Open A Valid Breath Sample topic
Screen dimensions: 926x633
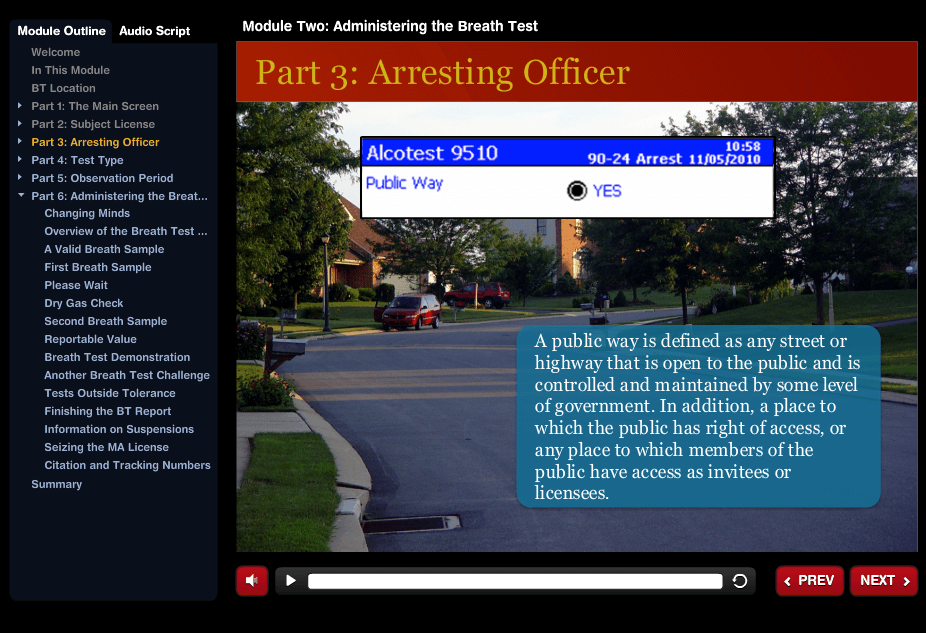click(104, 249)
